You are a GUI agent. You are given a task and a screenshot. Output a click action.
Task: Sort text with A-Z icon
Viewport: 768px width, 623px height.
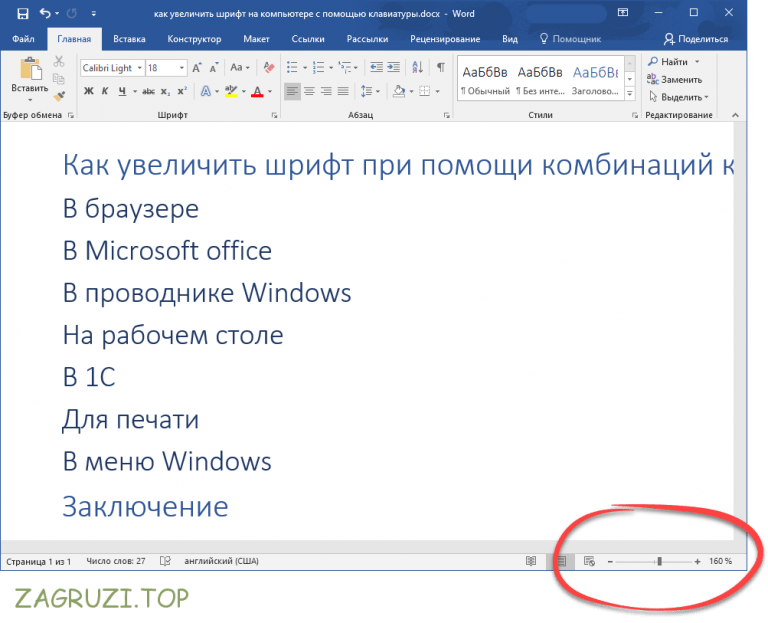click(x=418, y=67)
